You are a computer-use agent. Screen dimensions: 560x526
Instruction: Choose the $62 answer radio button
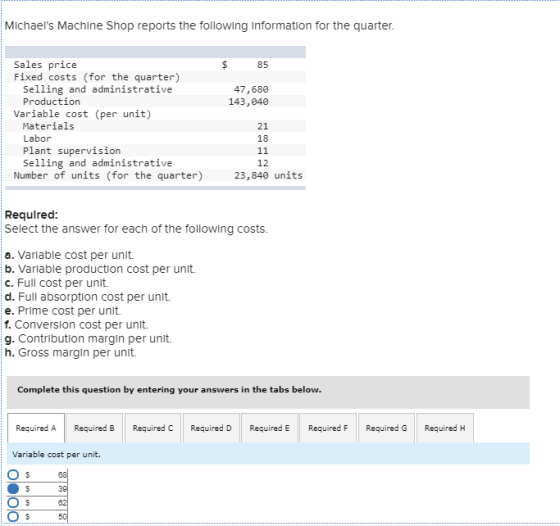coord(13,502)
